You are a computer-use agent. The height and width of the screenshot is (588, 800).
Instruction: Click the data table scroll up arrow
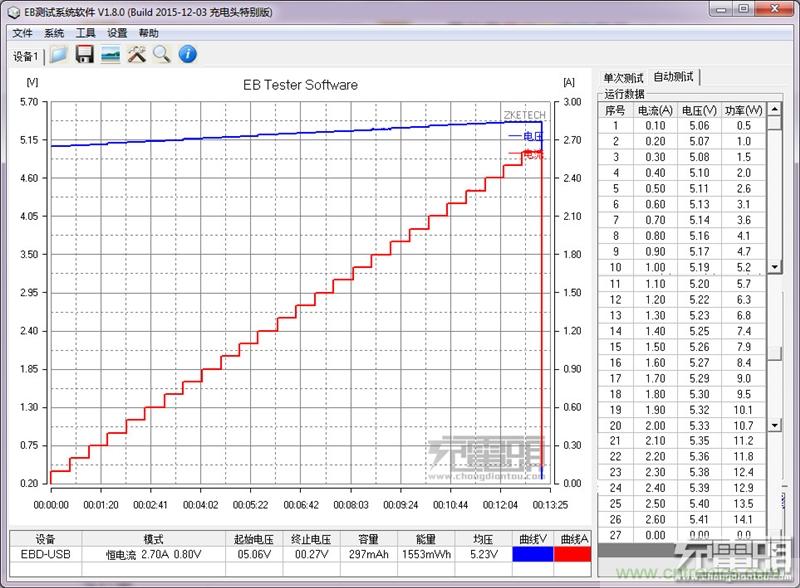click(x=775, y=109)
